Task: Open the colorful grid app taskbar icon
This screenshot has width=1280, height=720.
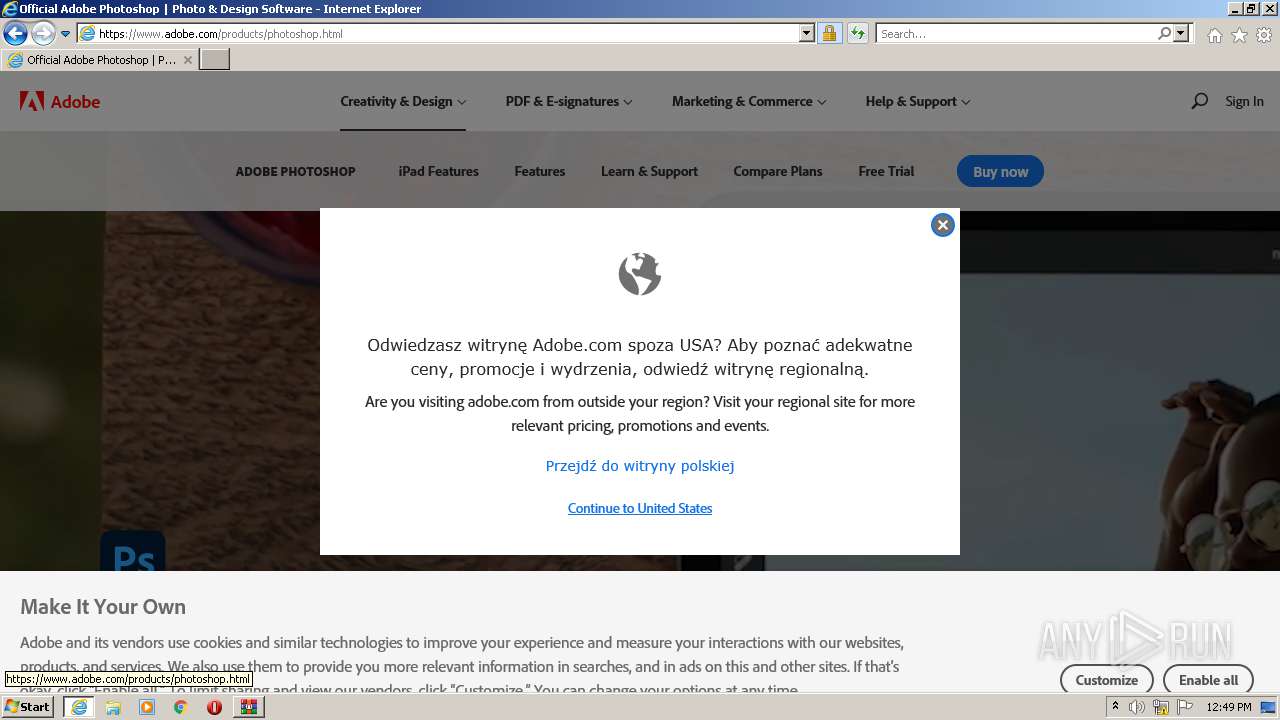Action: [248, 707]
